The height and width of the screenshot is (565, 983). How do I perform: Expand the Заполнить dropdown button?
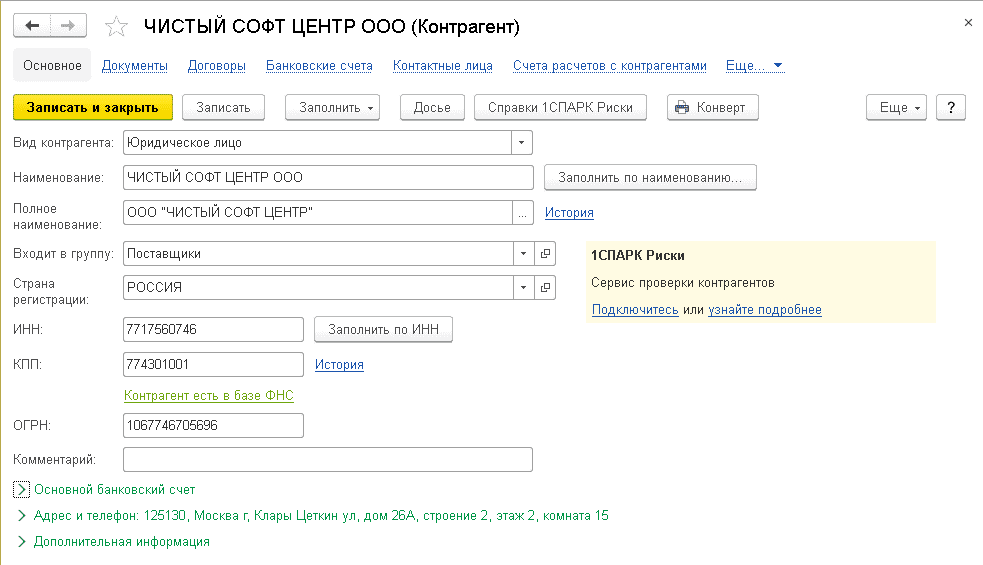(334, 108)
